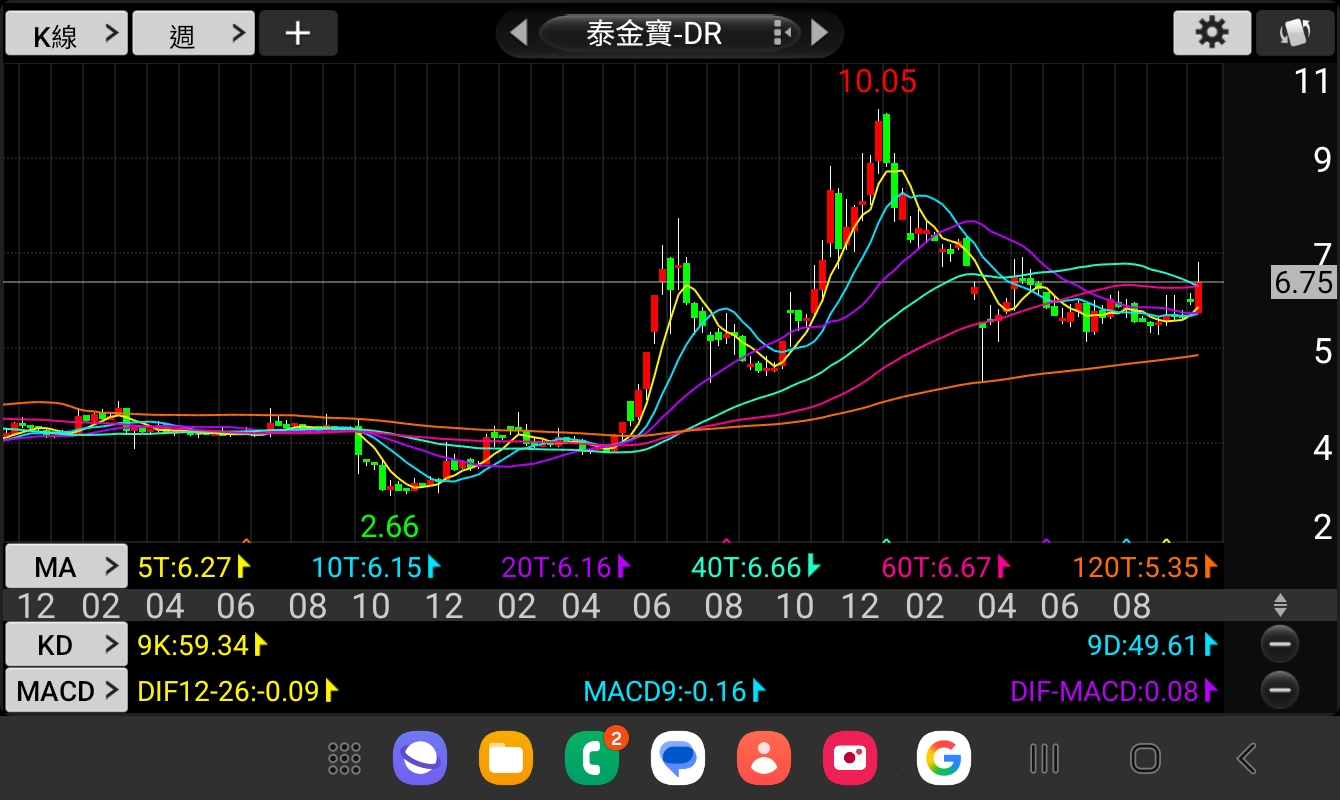
Task: Open the KD indicator selector
Action: pos(66,645)
